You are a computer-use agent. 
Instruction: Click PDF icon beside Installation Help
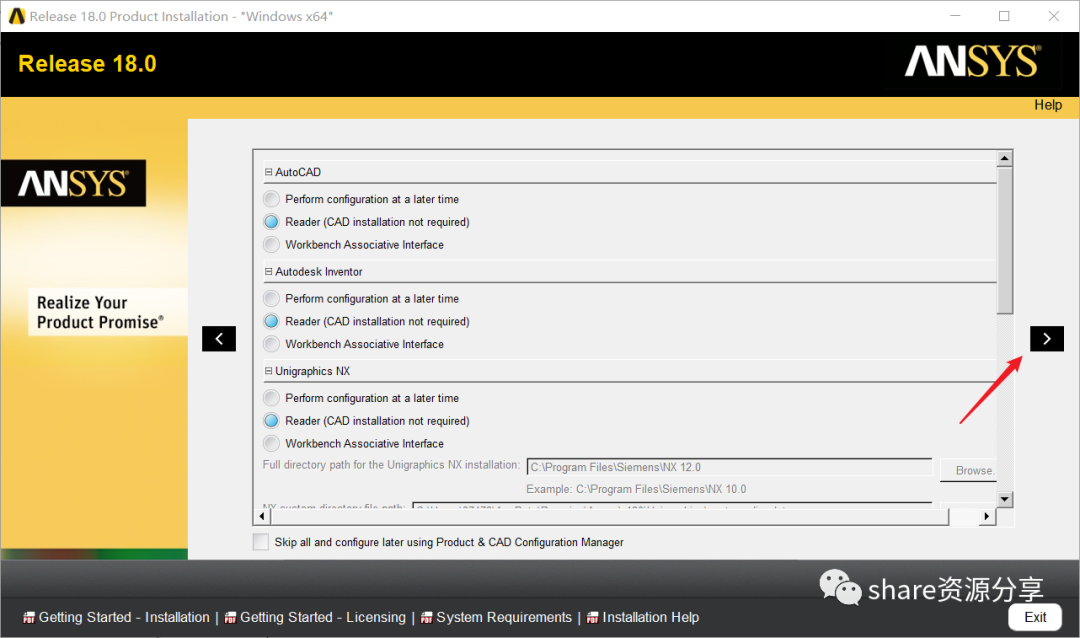[592, 618]
